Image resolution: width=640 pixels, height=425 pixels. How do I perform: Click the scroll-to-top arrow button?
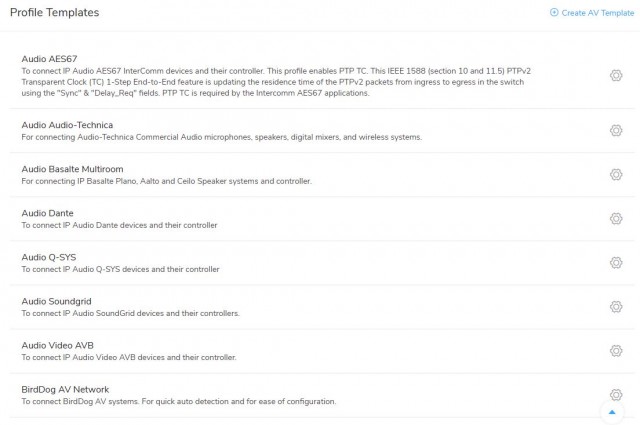tap(612, 412)
